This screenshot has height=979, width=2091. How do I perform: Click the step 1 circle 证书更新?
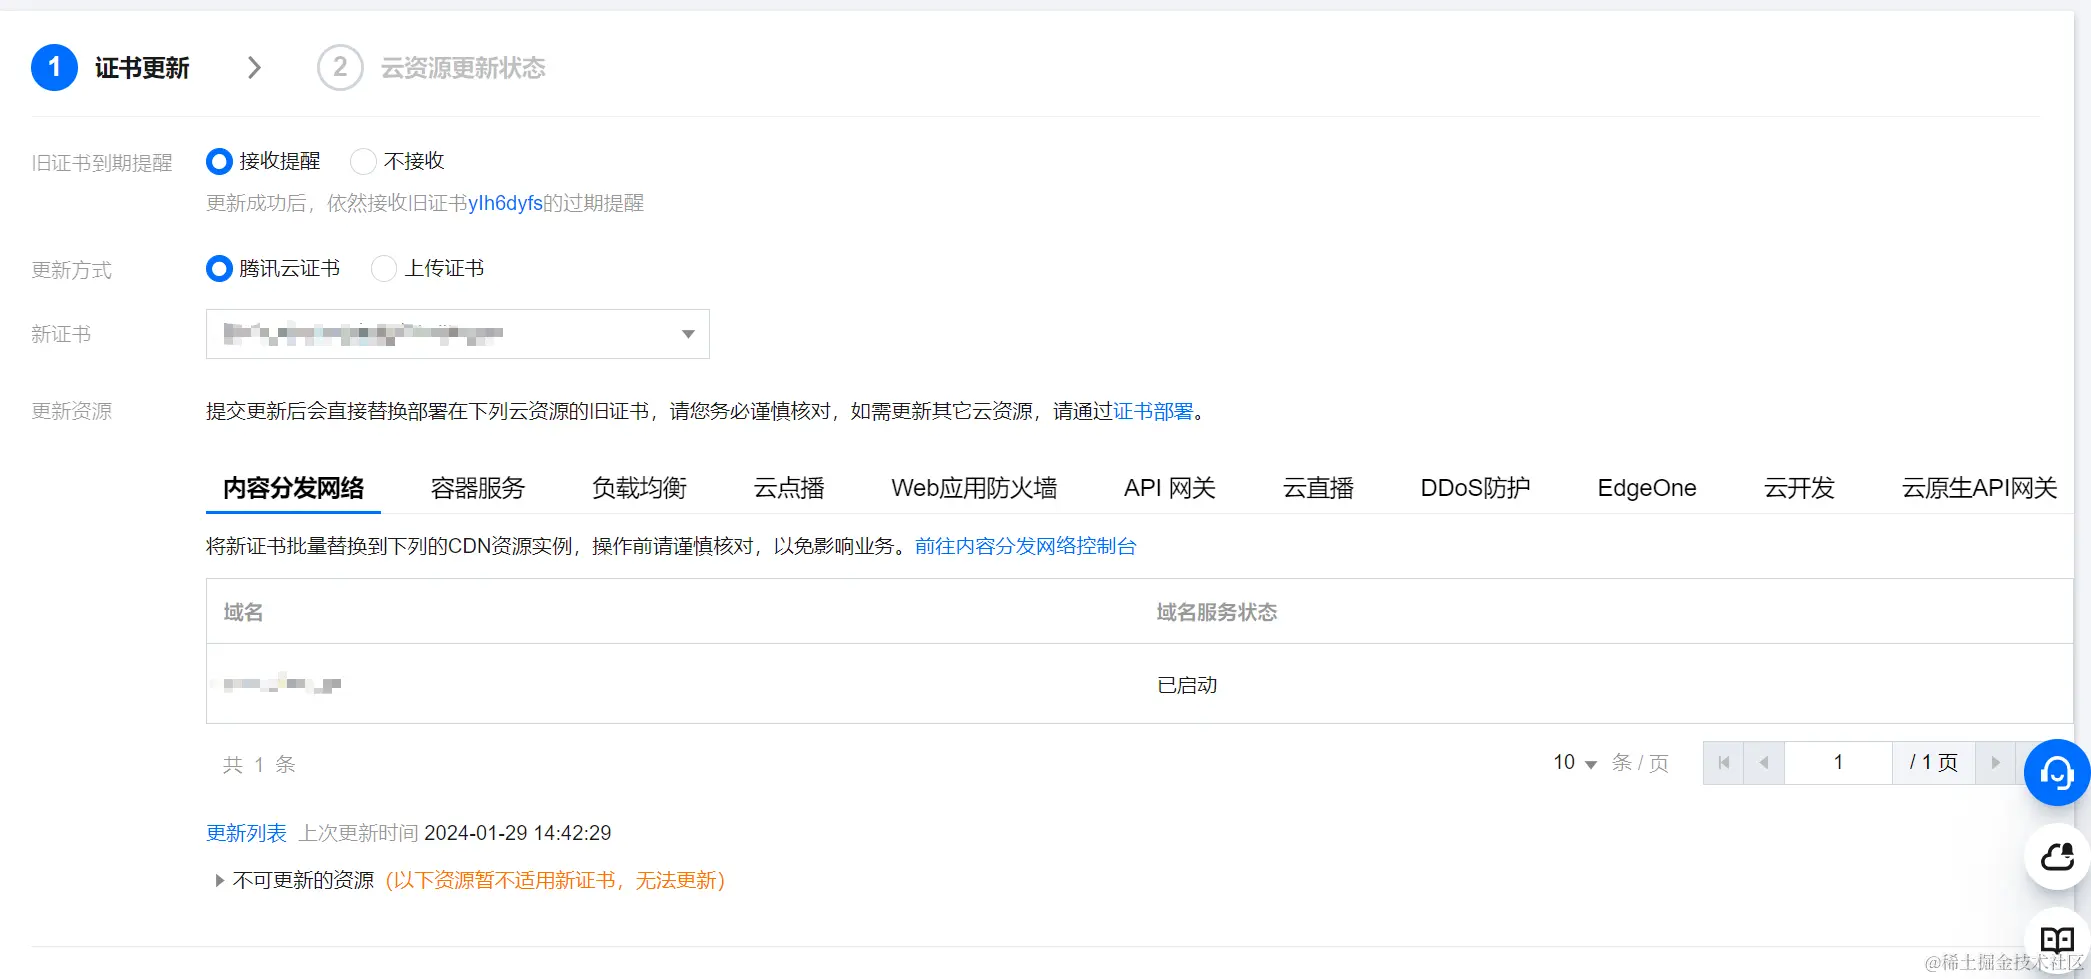[x=54, y=67]
